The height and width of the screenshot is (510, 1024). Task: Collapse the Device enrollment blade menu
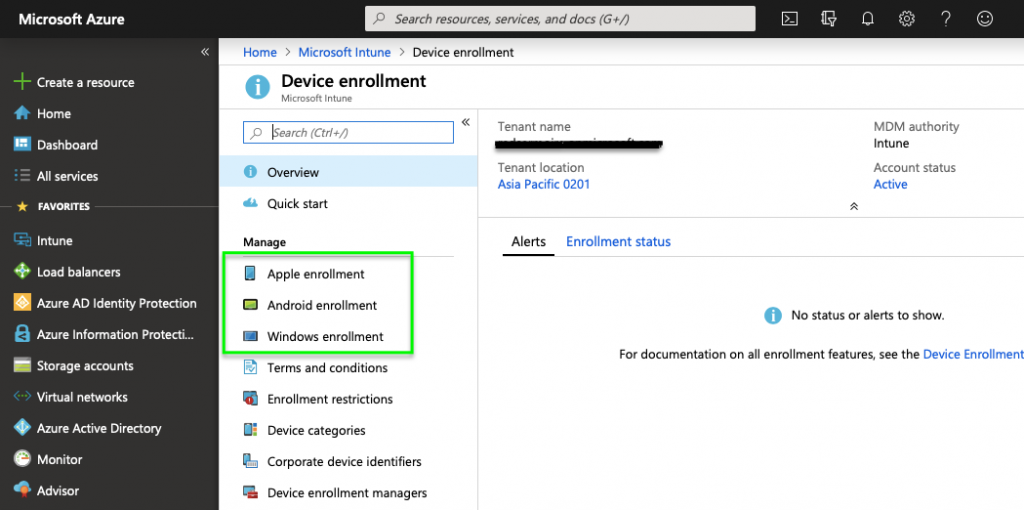[x=466, y=122]
